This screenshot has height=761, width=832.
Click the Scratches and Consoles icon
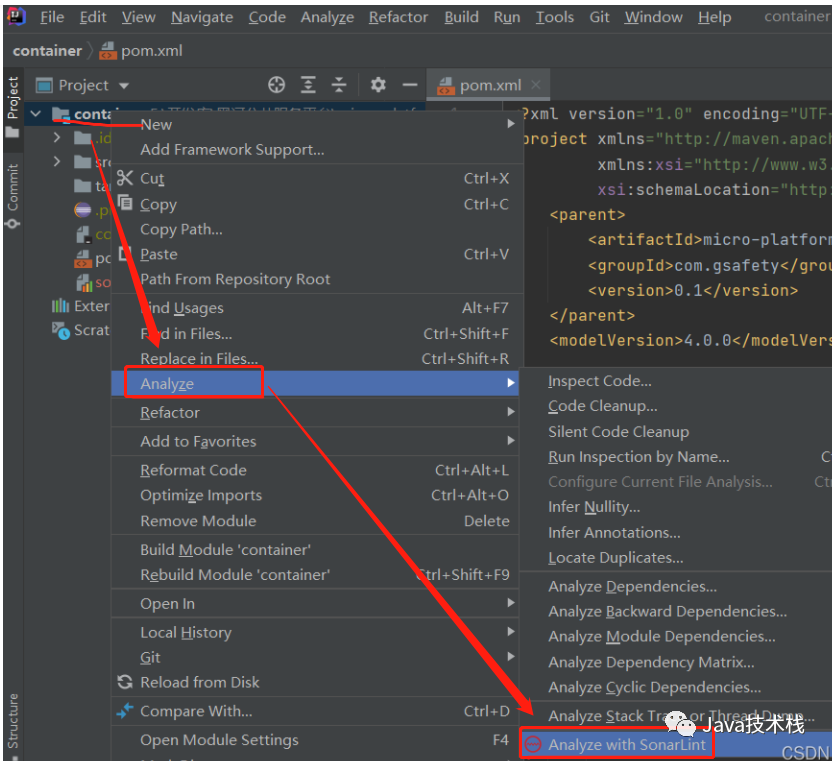pos(60,330)
